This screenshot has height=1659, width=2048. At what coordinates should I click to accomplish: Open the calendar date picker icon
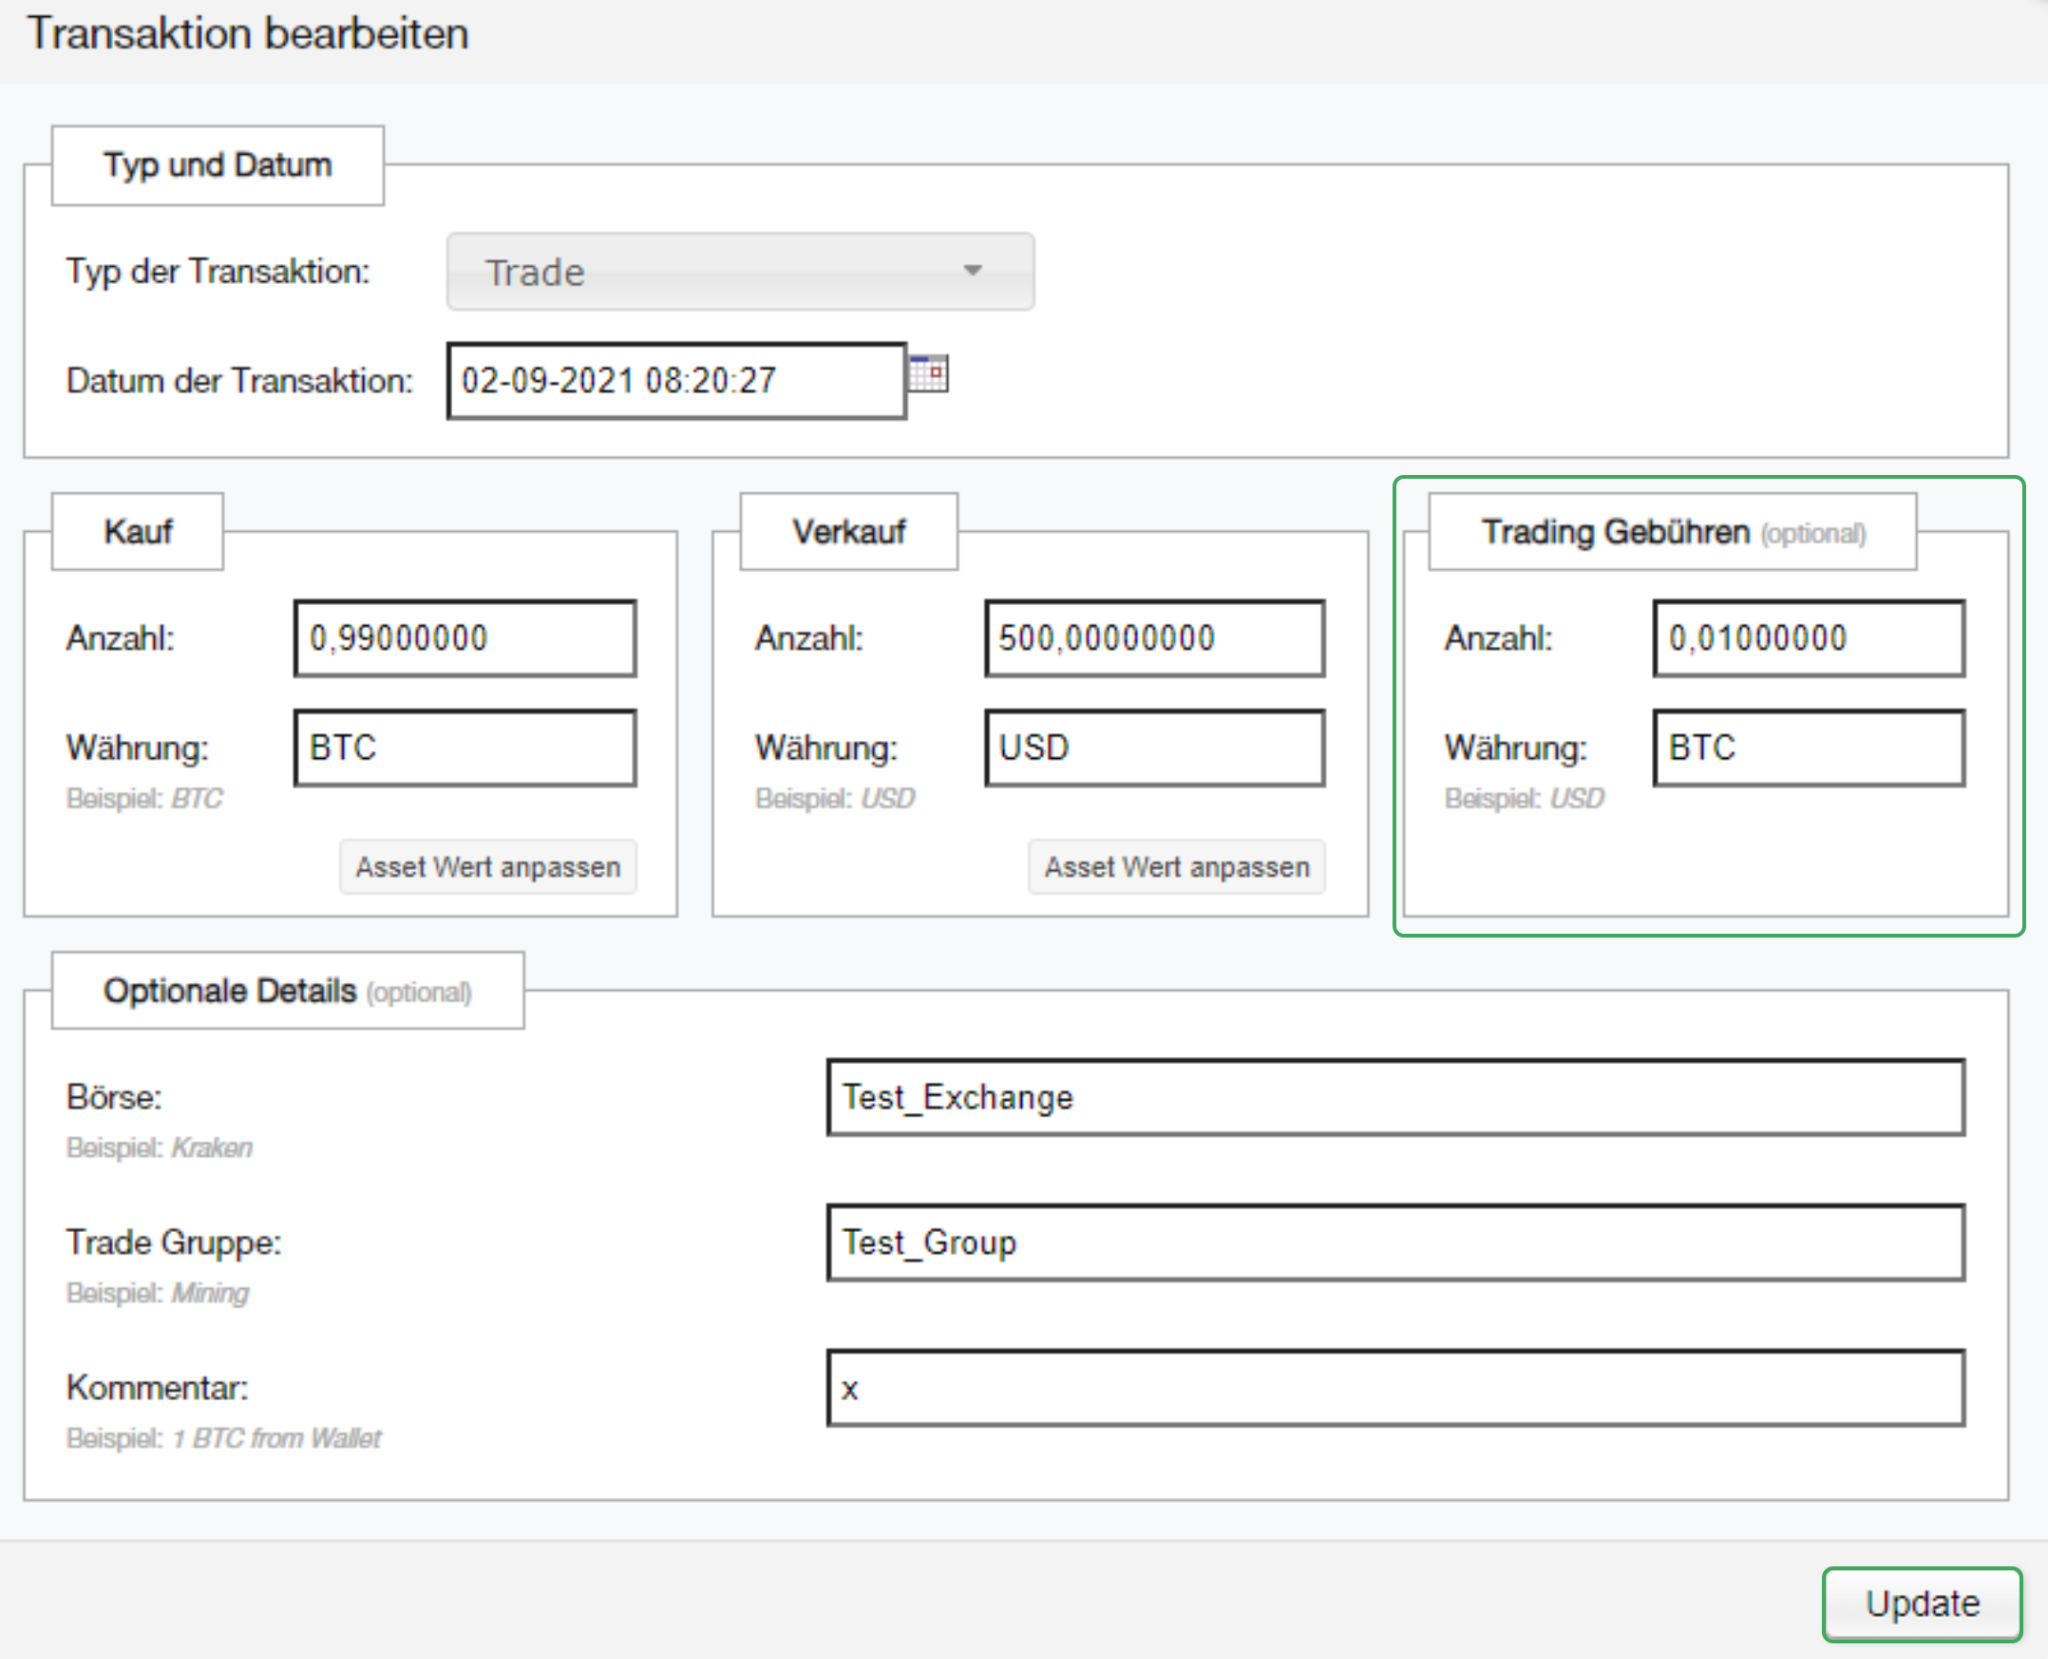928,375
